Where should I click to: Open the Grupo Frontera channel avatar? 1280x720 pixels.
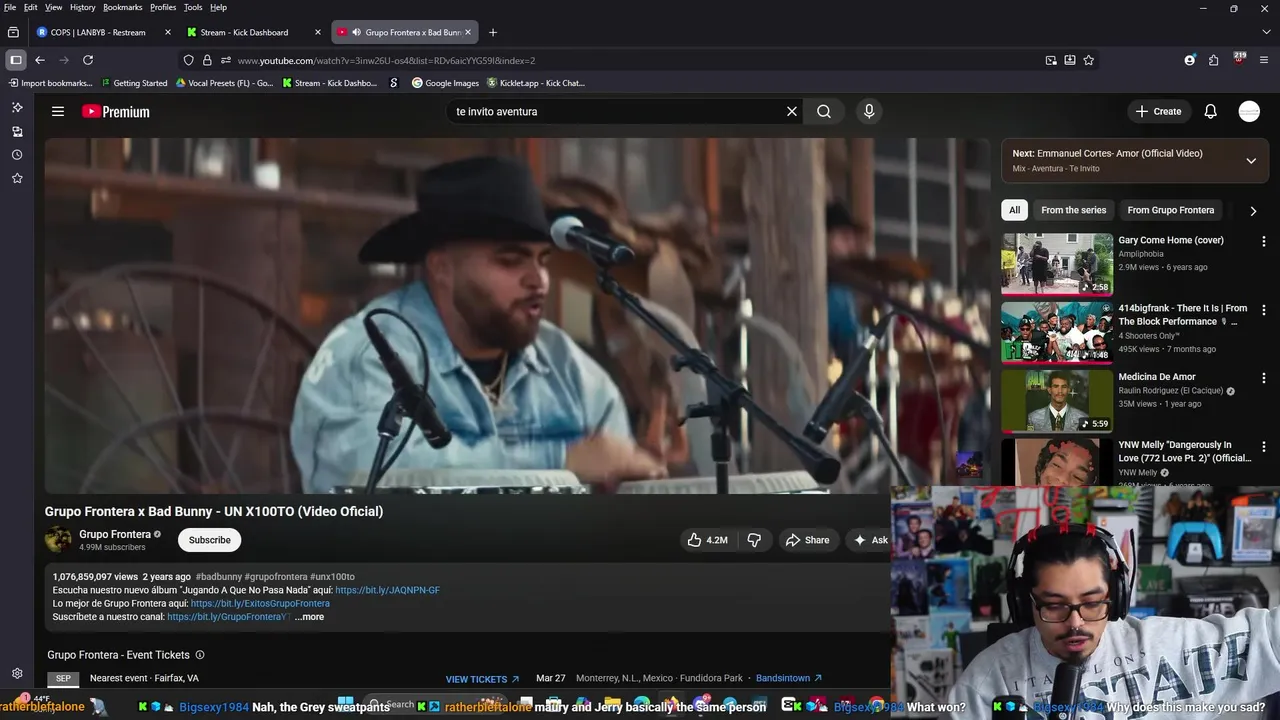click(58, 540)
